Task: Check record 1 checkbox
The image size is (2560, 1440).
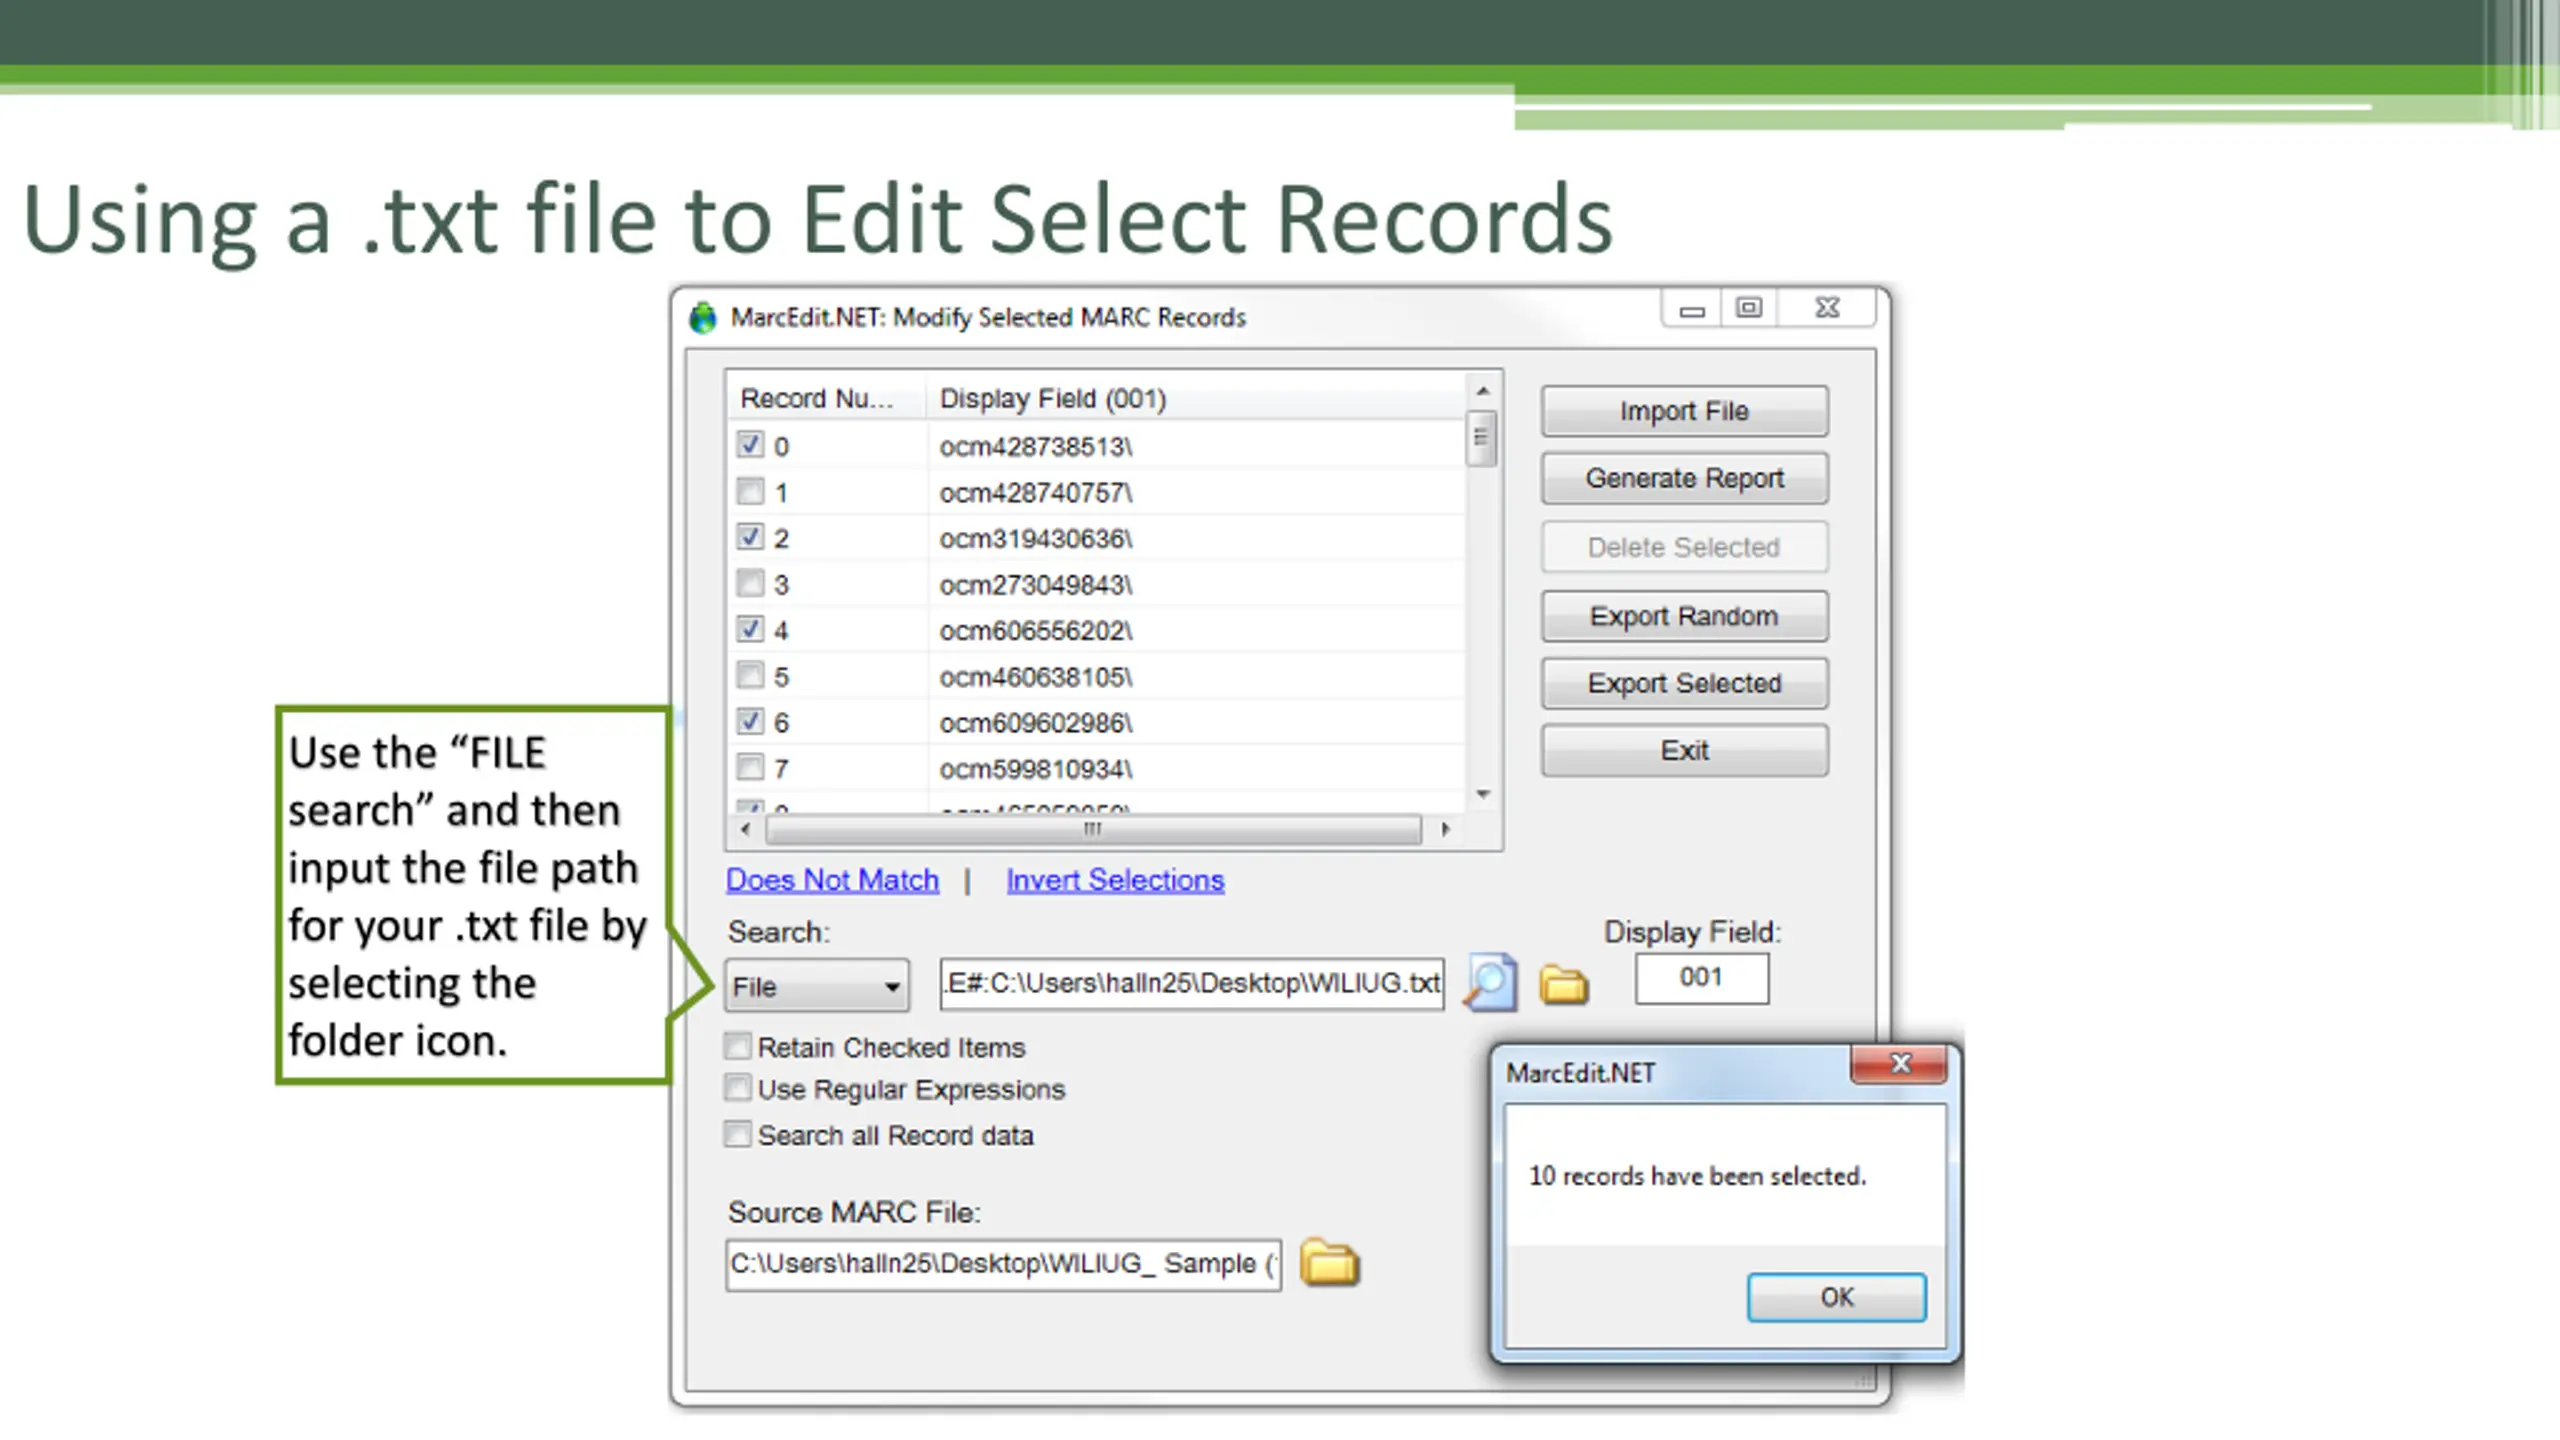Action: coord(750,490)
